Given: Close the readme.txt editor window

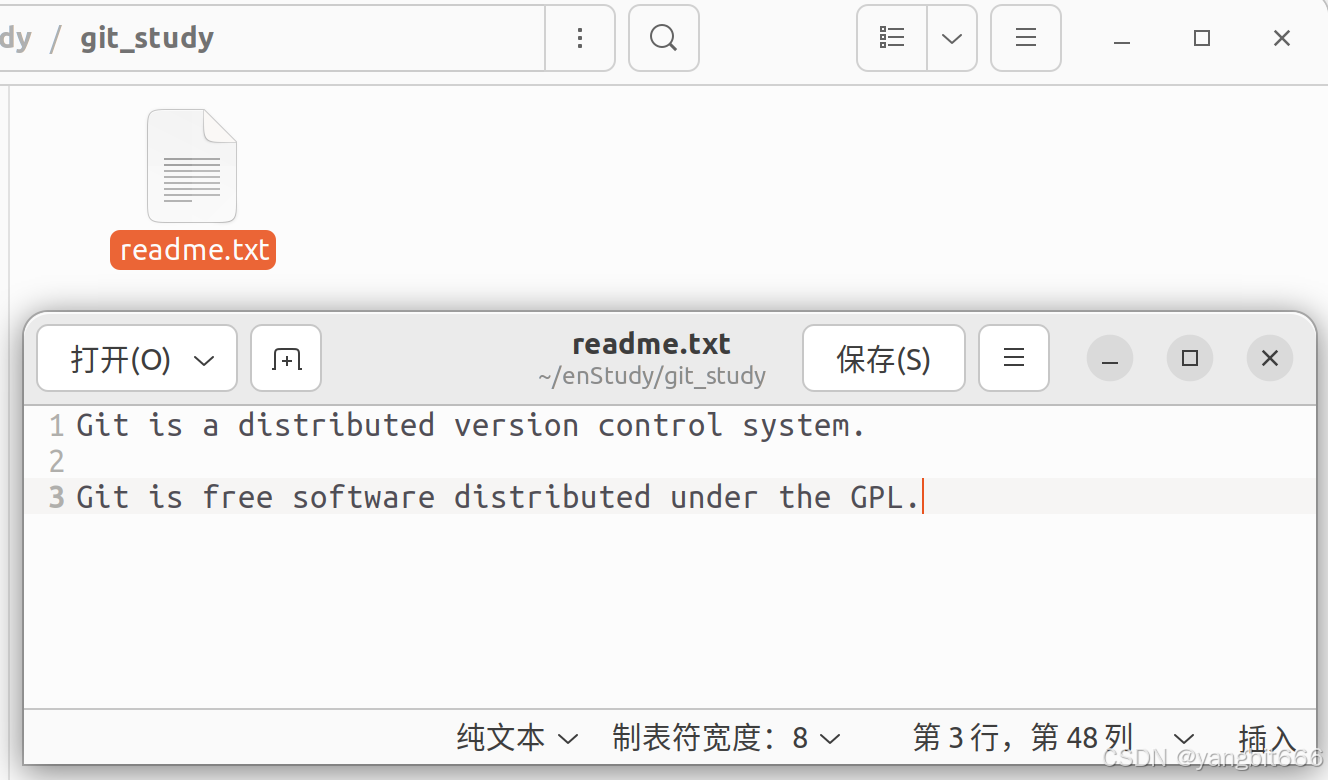Looking at the screenshot, I should point(1270,358).
